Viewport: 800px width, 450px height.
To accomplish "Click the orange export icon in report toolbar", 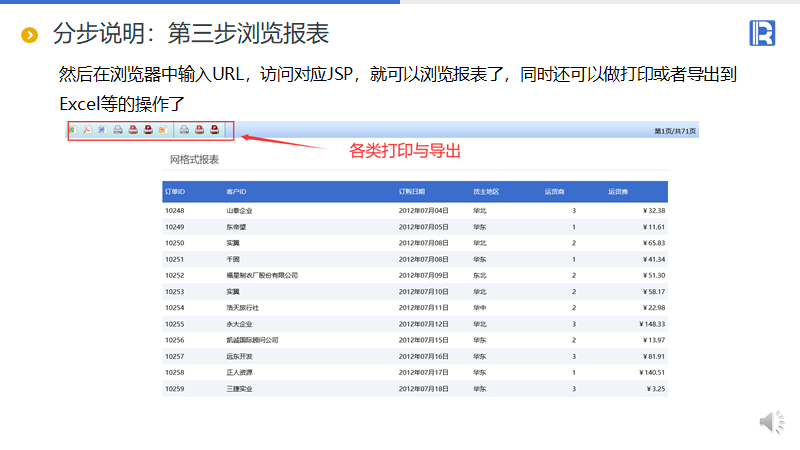I will [163, 130].
